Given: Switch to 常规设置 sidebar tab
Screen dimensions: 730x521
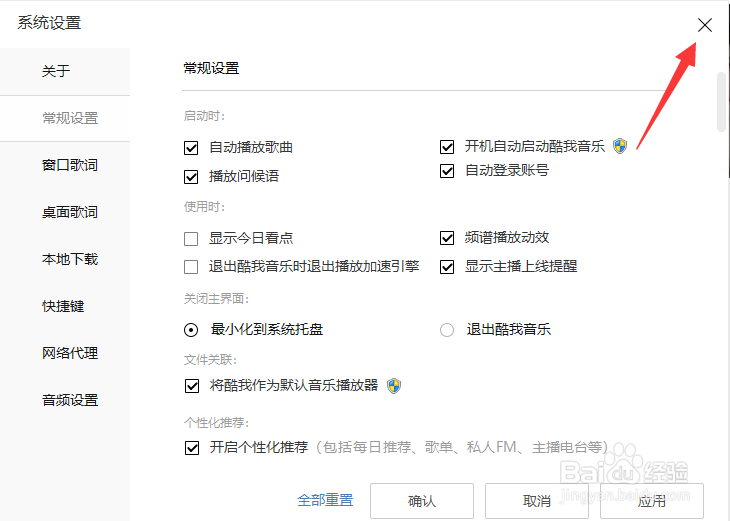Looking at the screenshot, I should tap(65, 118).
